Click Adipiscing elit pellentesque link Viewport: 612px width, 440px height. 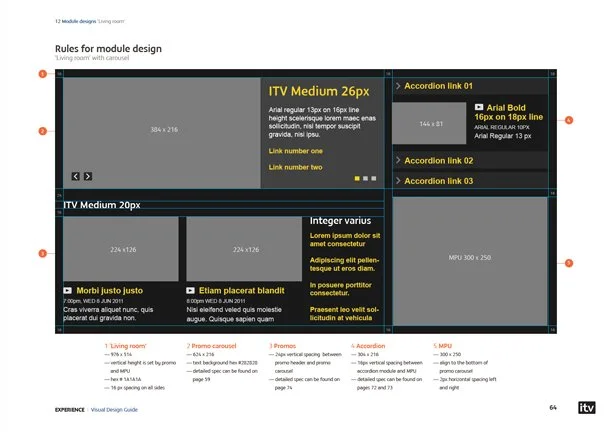[x=345, y=264]
